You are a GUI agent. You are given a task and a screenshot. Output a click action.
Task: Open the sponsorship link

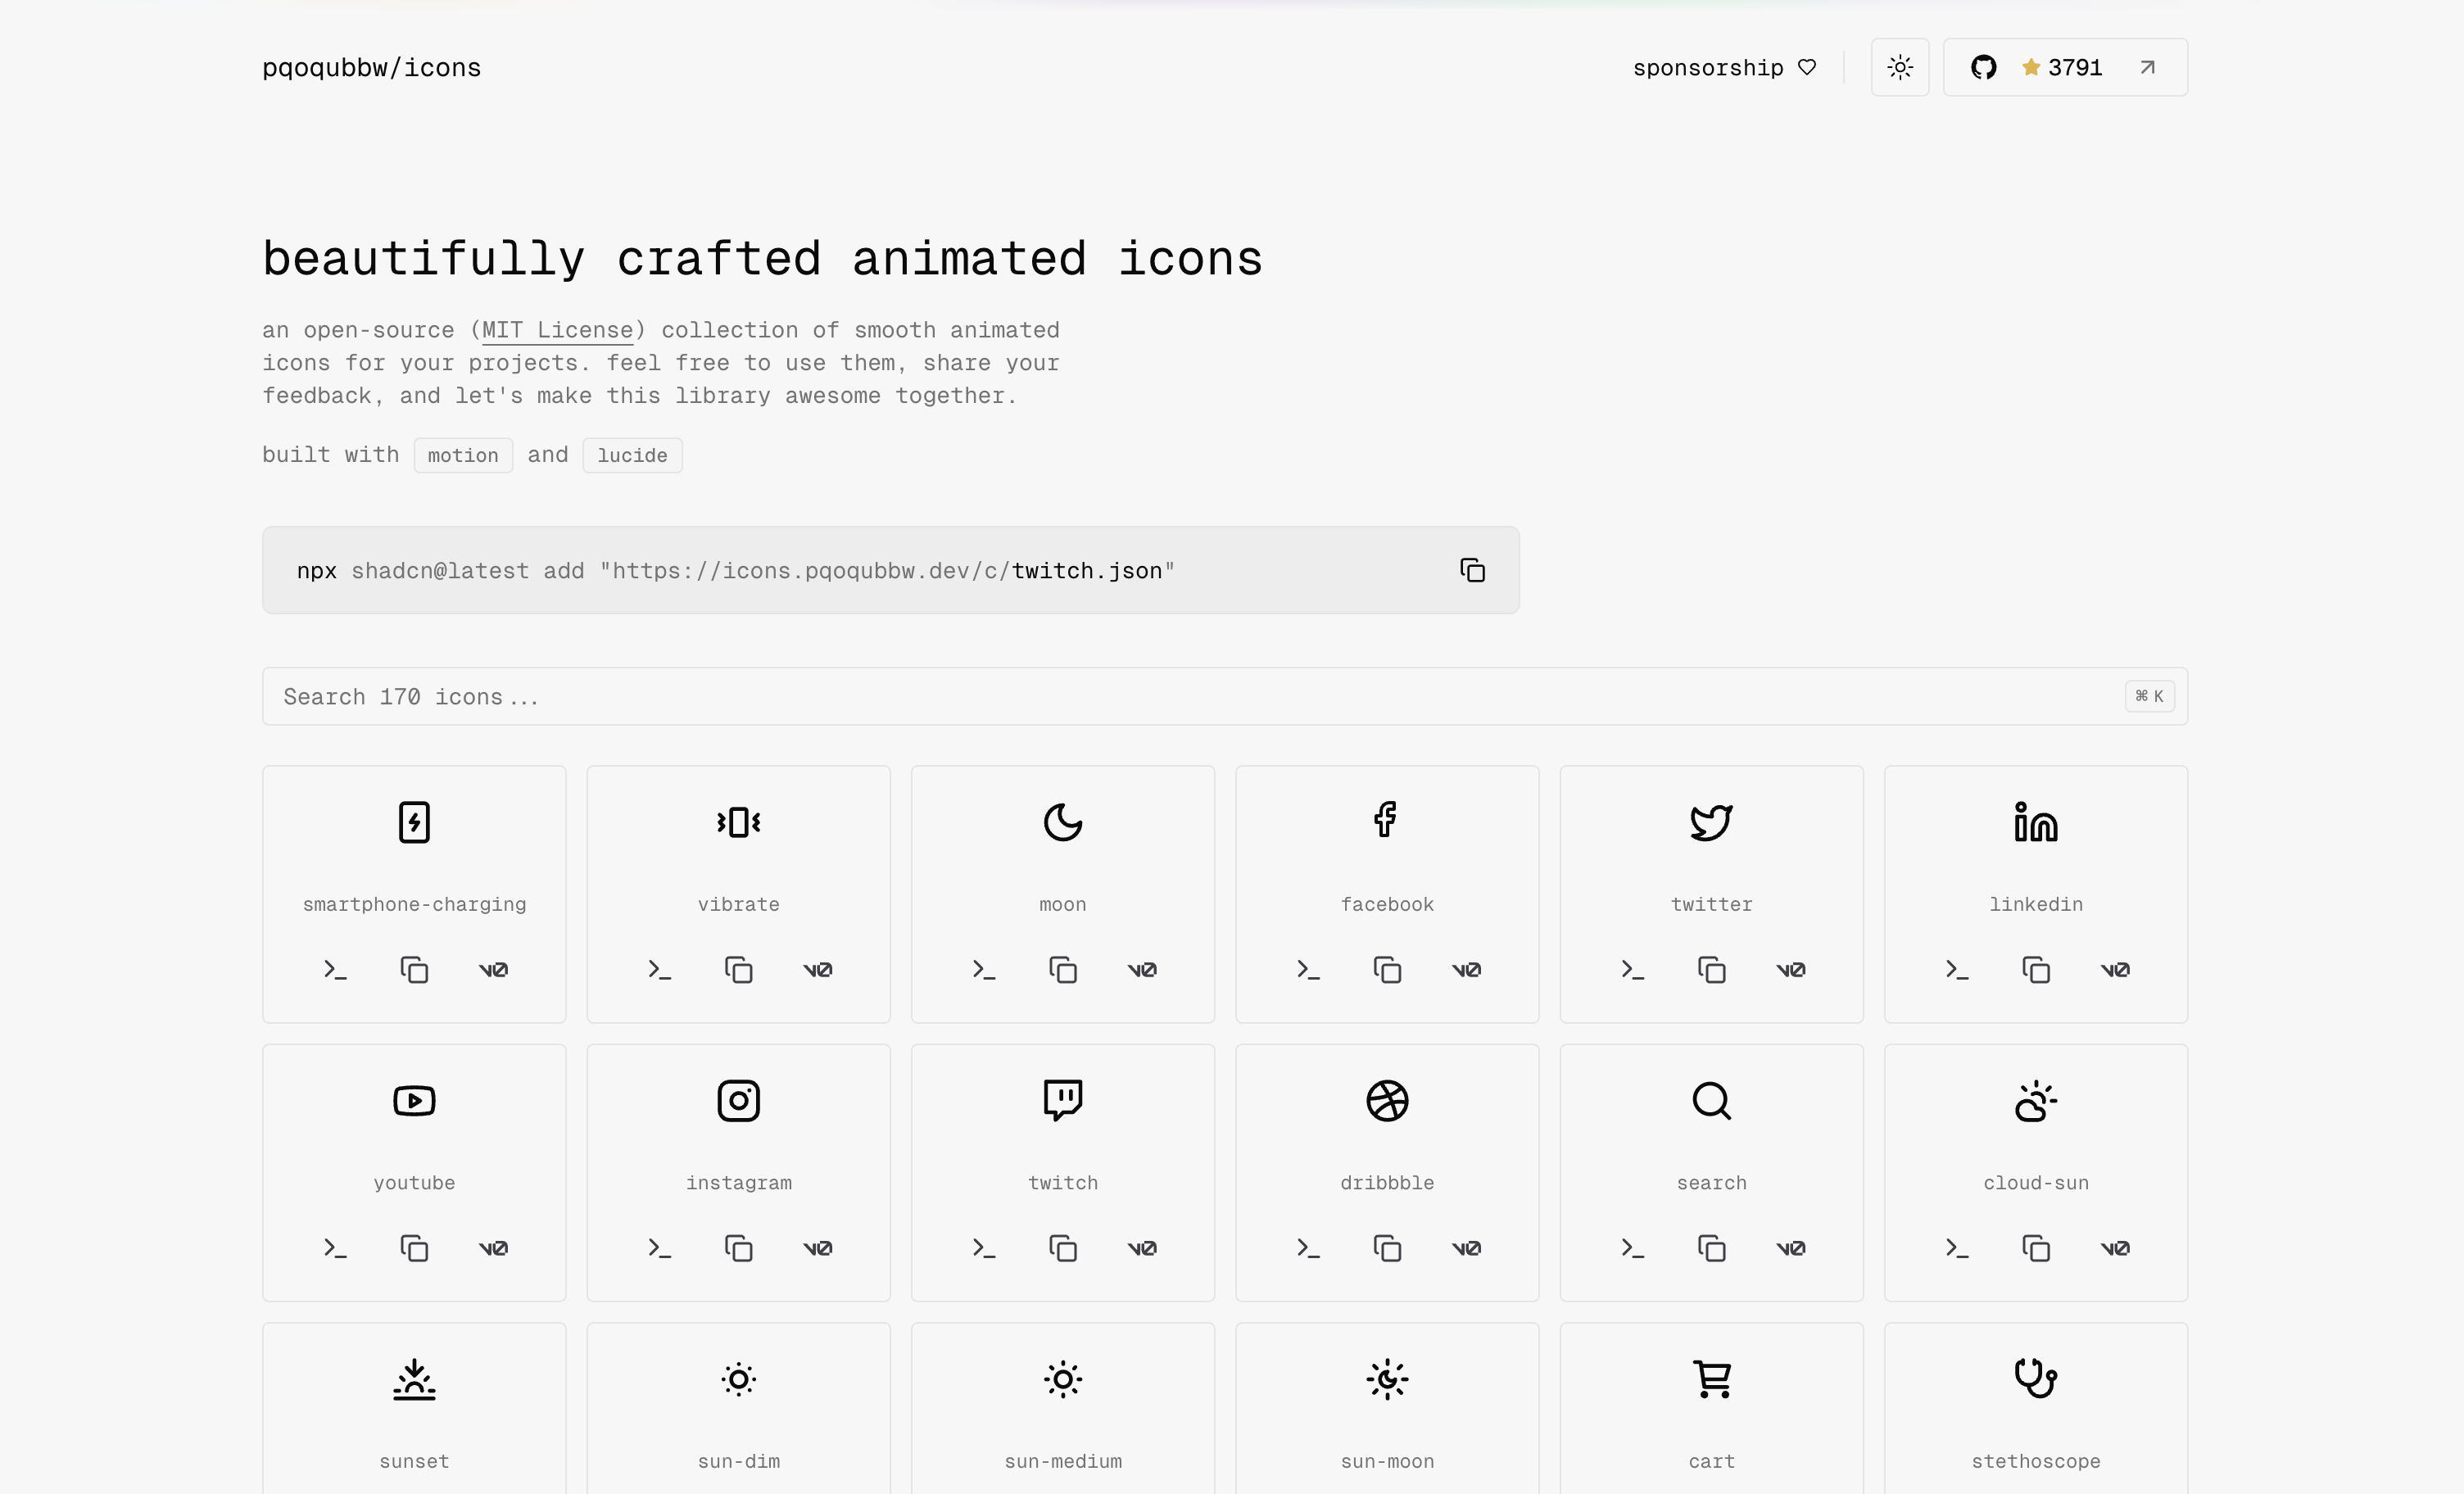click(1724, 67)
